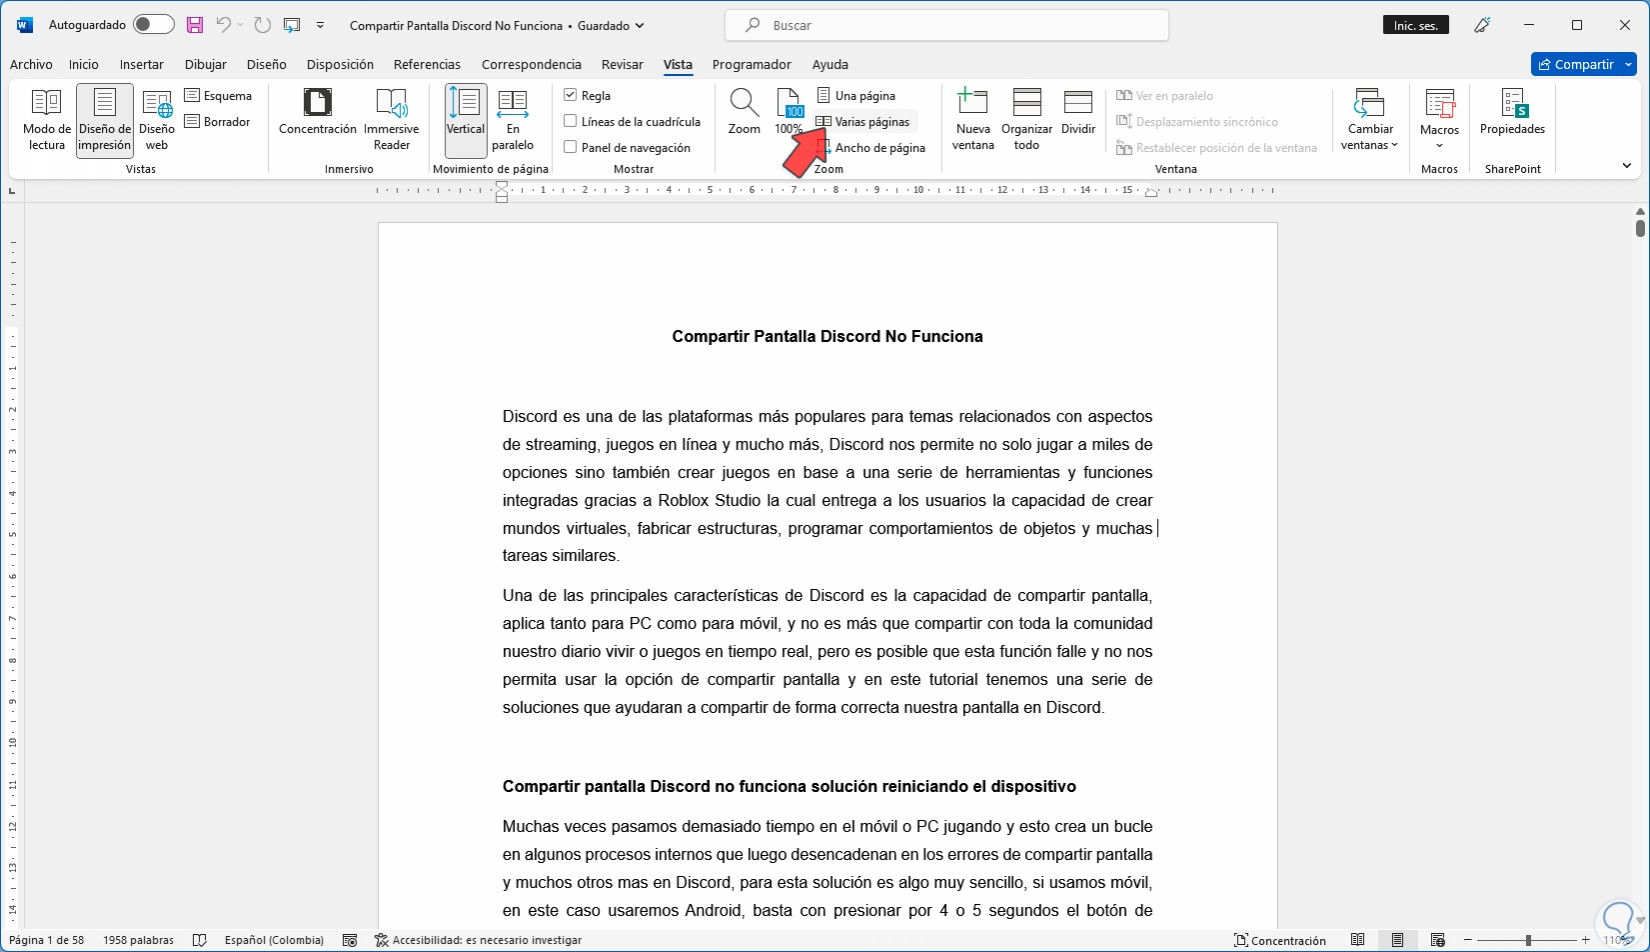Open the Dibujar tab

pyautogui.click(x=206, y=65)
